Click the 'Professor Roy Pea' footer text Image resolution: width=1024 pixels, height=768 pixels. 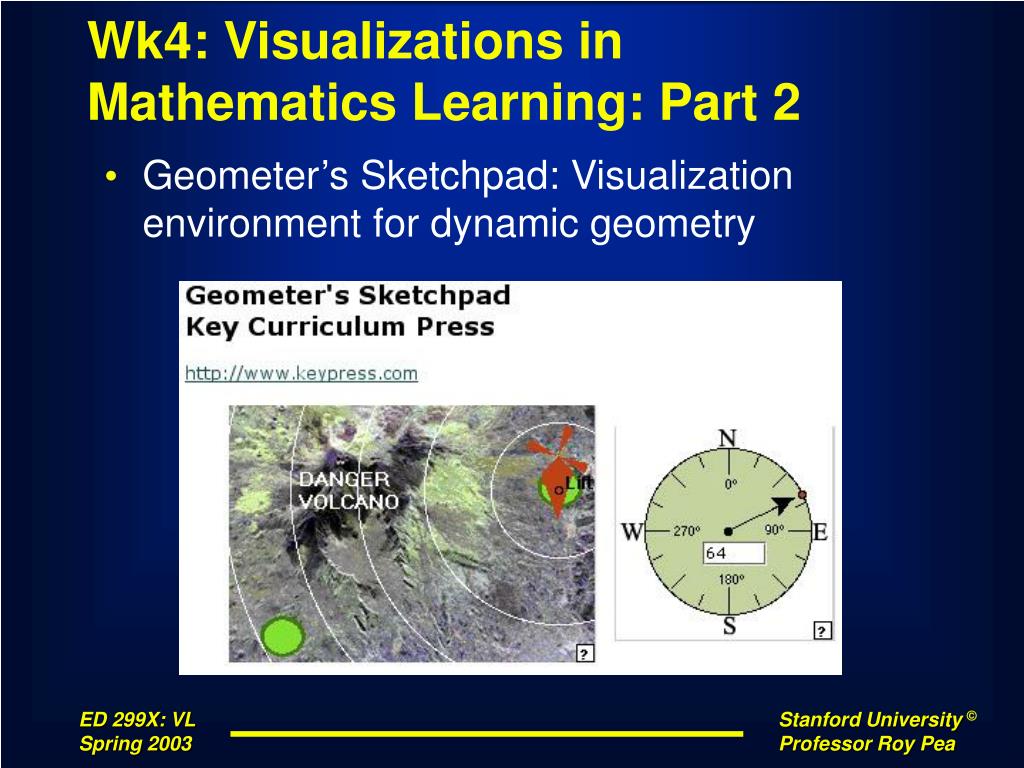tap(867, 744)
